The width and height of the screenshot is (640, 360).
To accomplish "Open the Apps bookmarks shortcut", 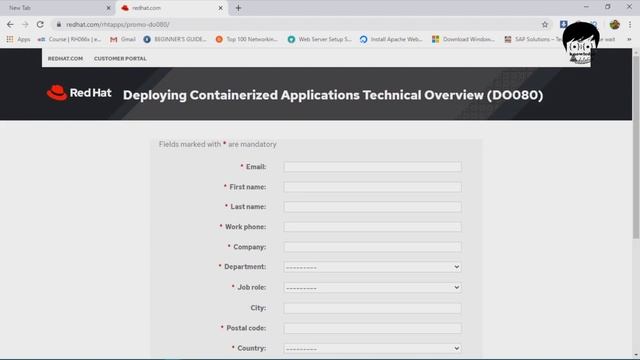I will [x=18, y=39].
